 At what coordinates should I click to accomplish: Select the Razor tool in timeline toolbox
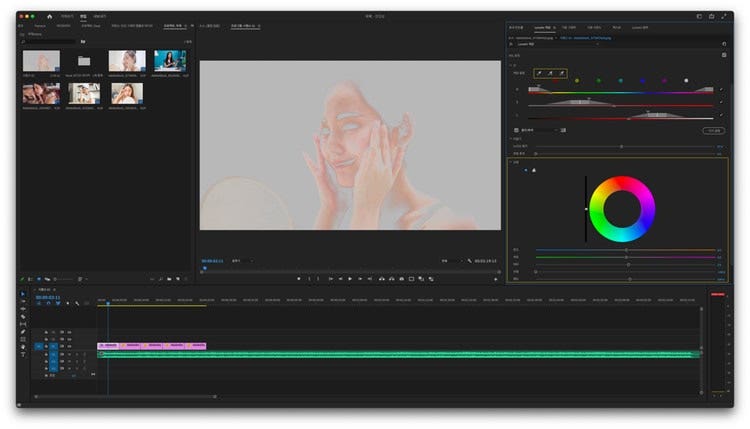[x=22, y=317]
